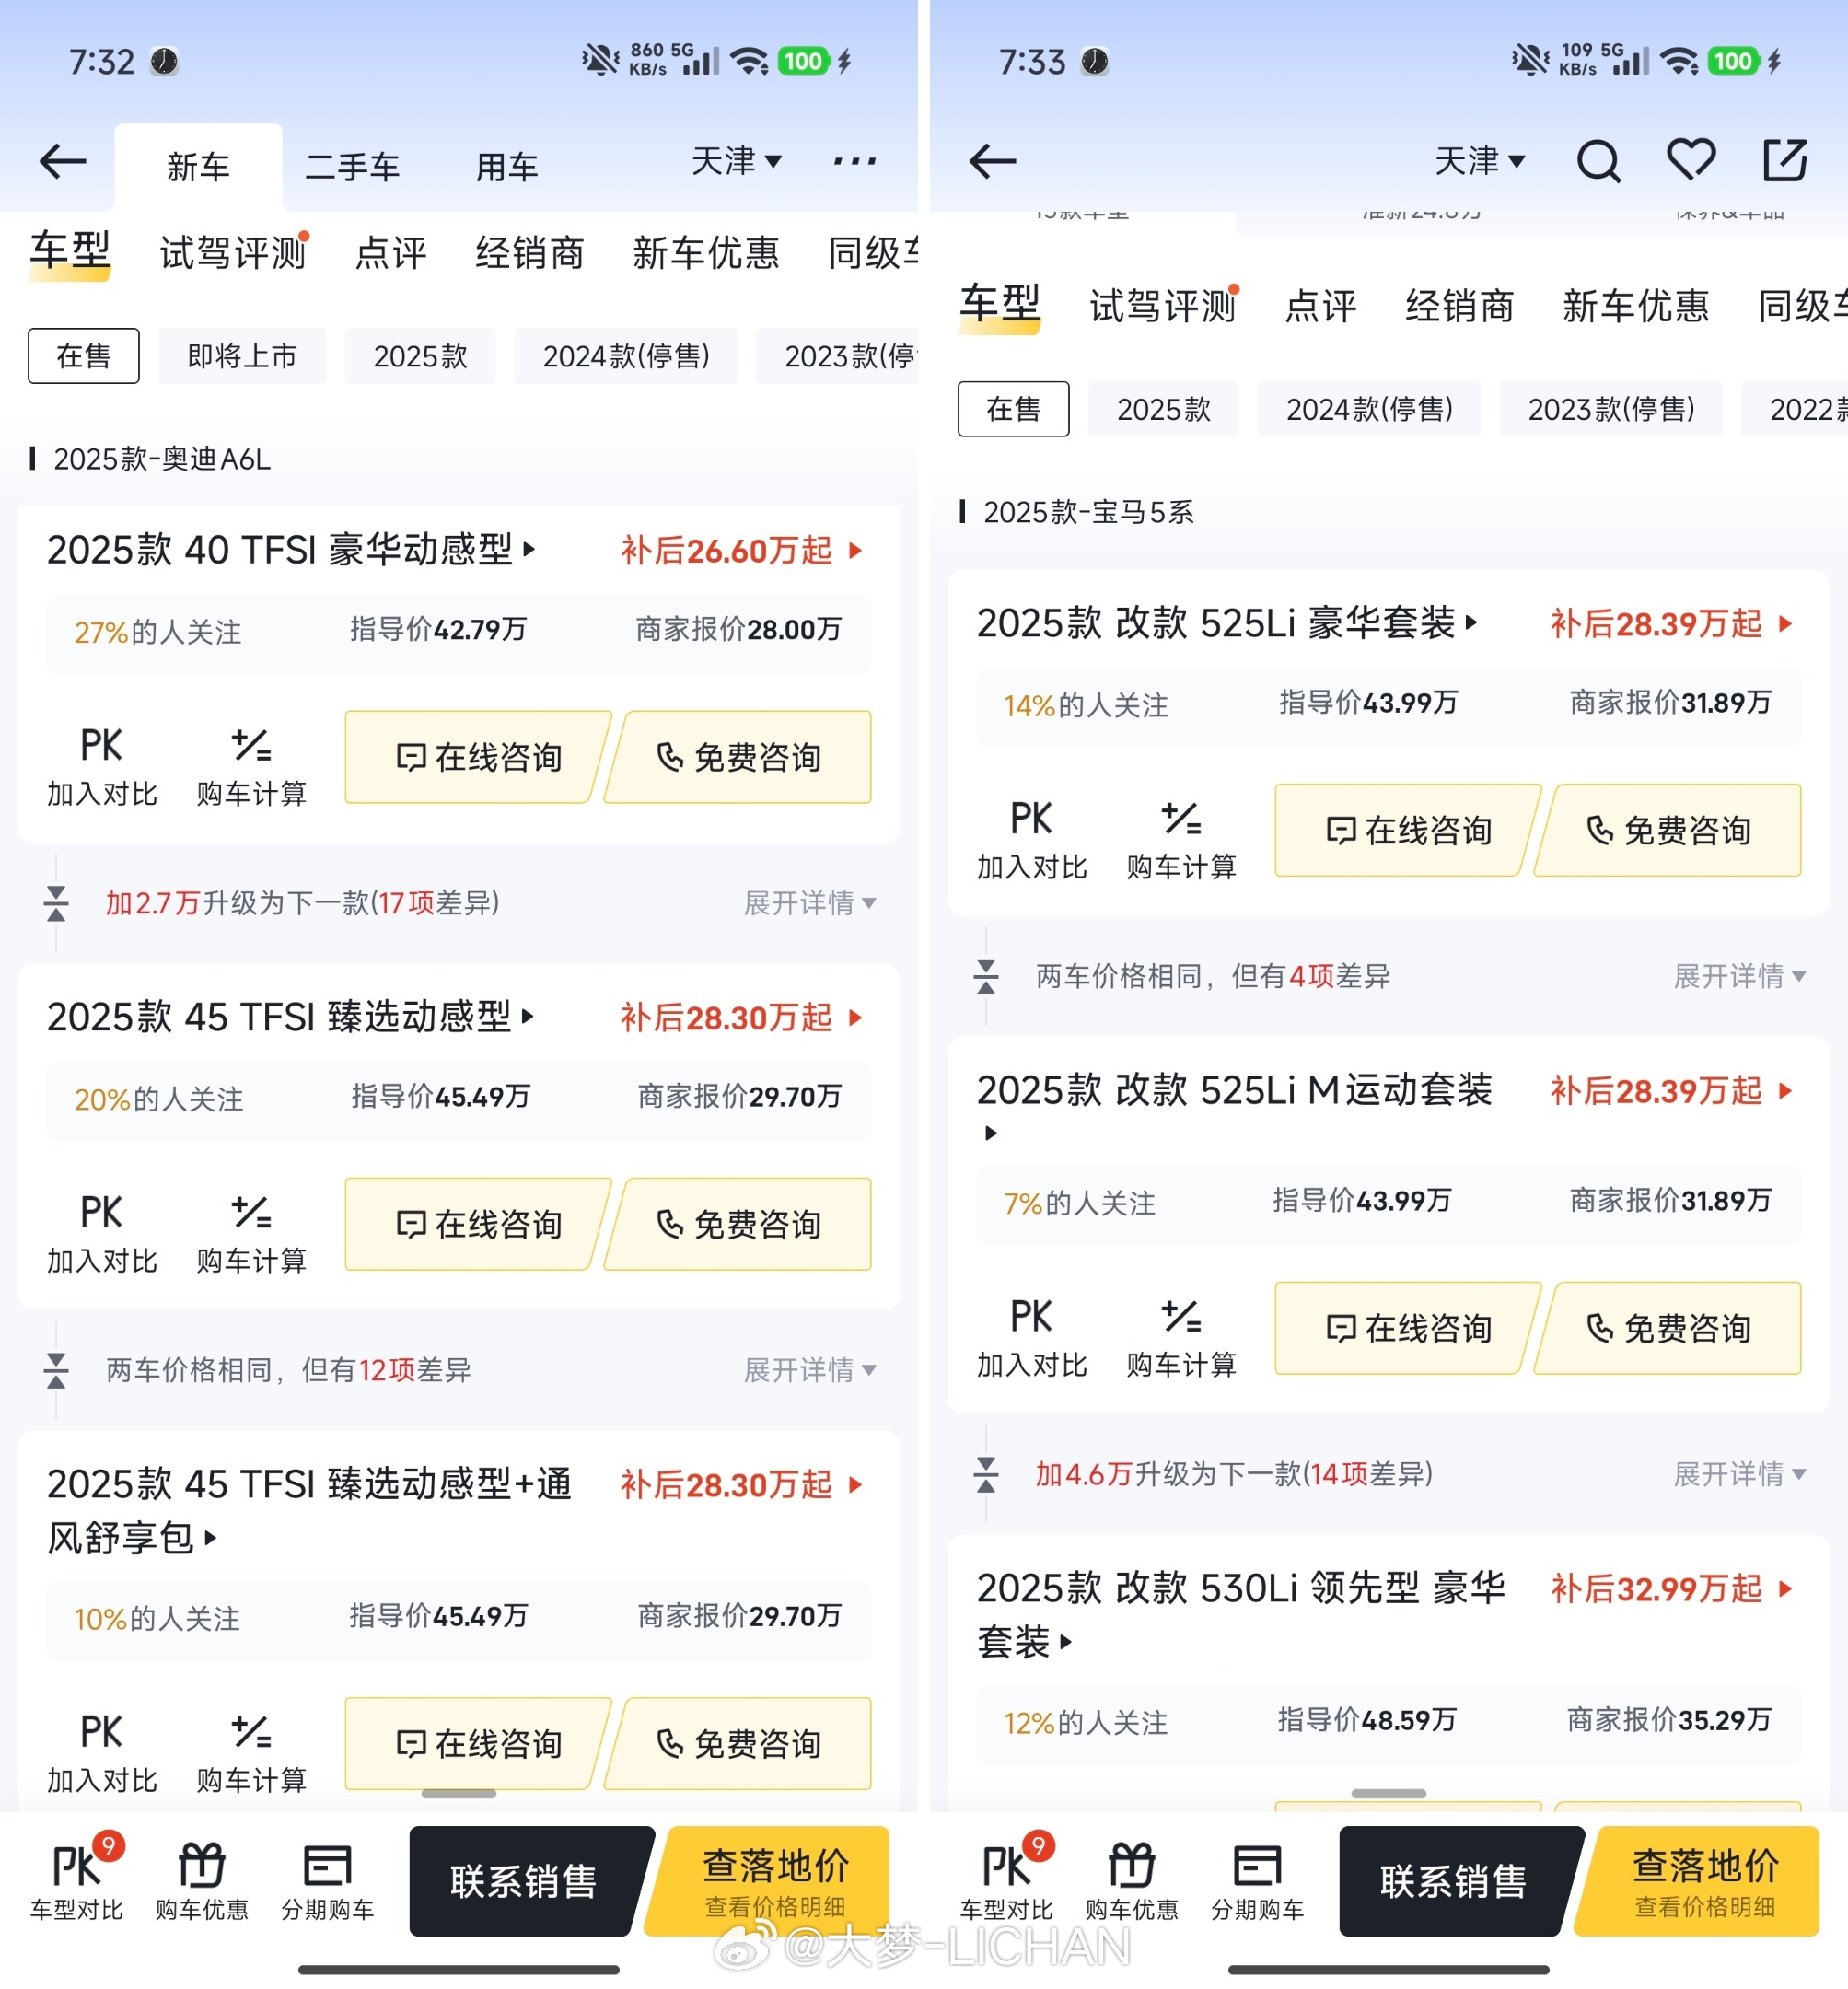Image resolution: width=1848 pixels, height=1989 pixels.
Task: Expand 展开详情 for 12项差异 row
Action: click(810, 1370)
